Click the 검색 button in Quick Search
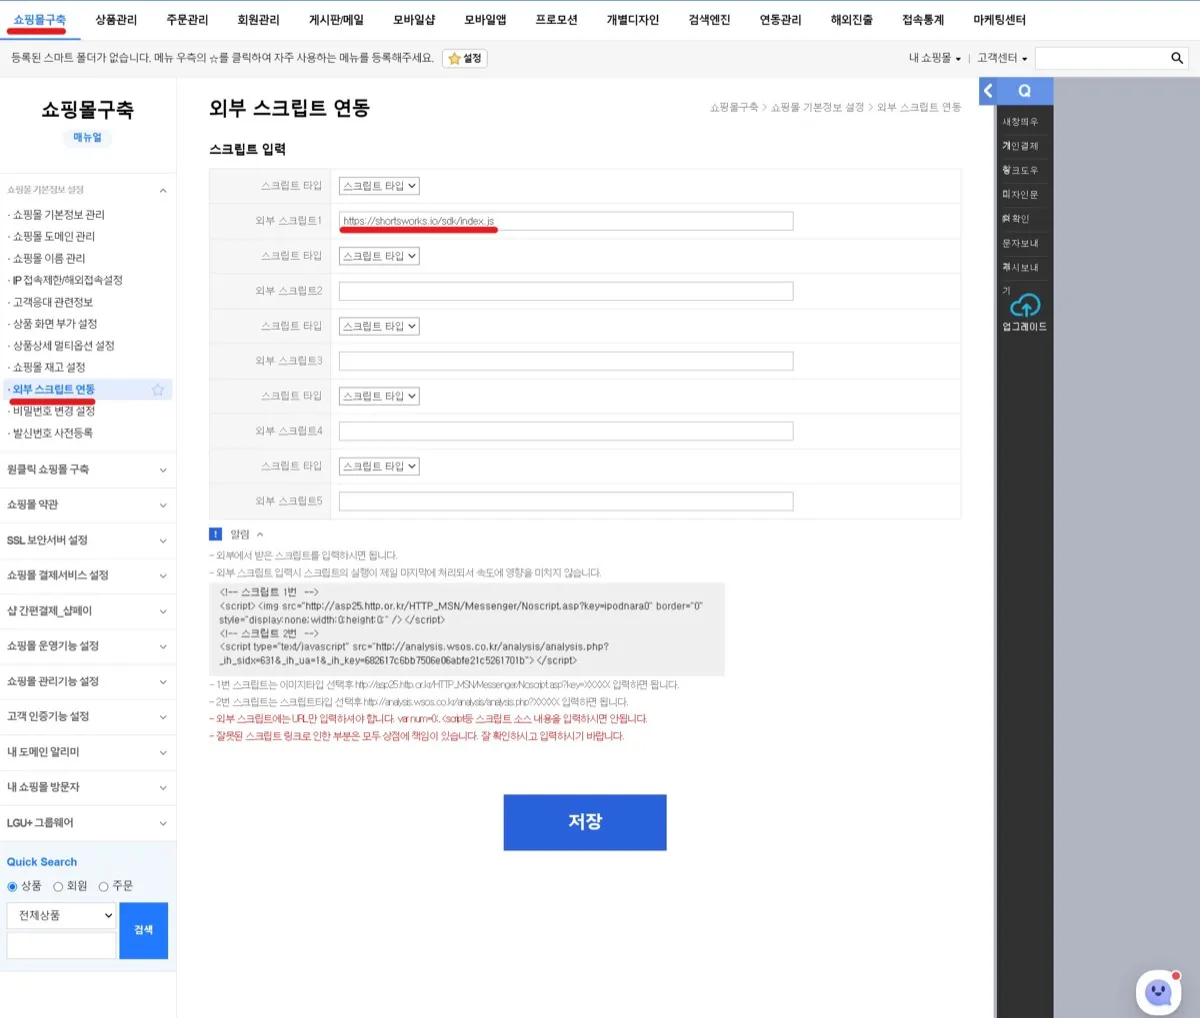Viewport: 1200px width, 1018px height. click(x=143, y=930)
